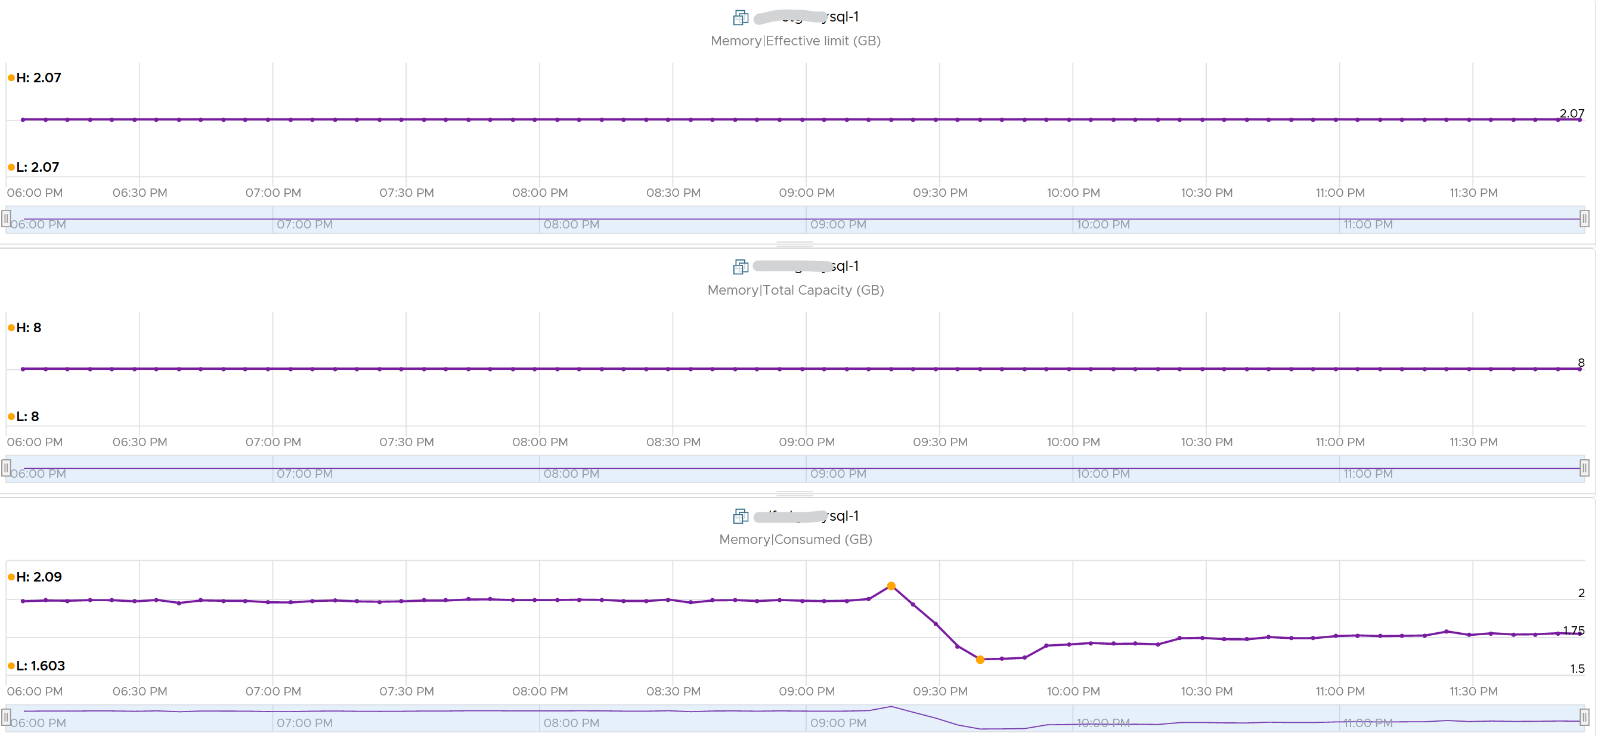Grab left range handle under Effective limit chart
Screen dimensions: 1598x736
pyautogui.click(x=6, y=219)
